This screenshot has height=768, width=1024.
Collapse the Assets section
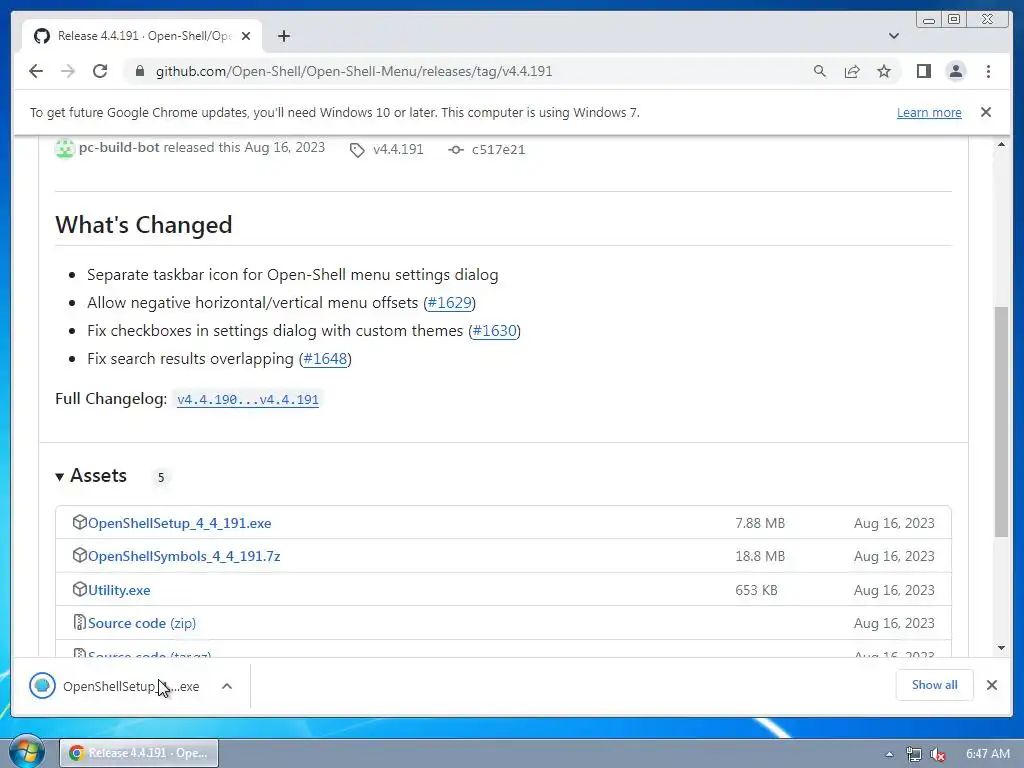pyautogui.click(x=91, y=476)
